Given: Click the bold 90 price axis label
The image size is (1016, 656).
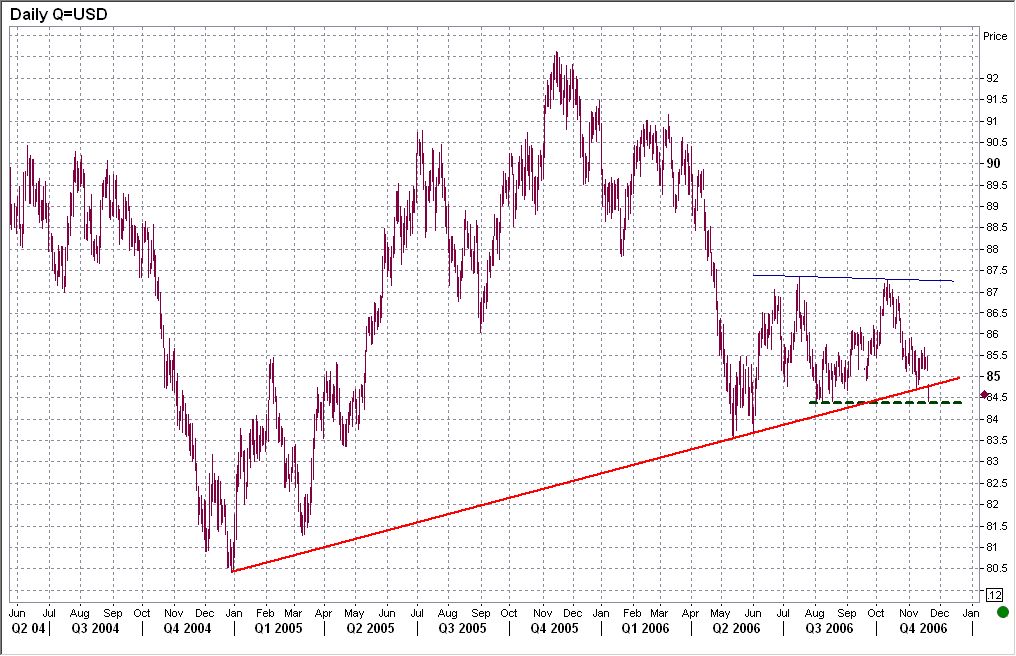Looking at the screenshot, I should [993, 163].
